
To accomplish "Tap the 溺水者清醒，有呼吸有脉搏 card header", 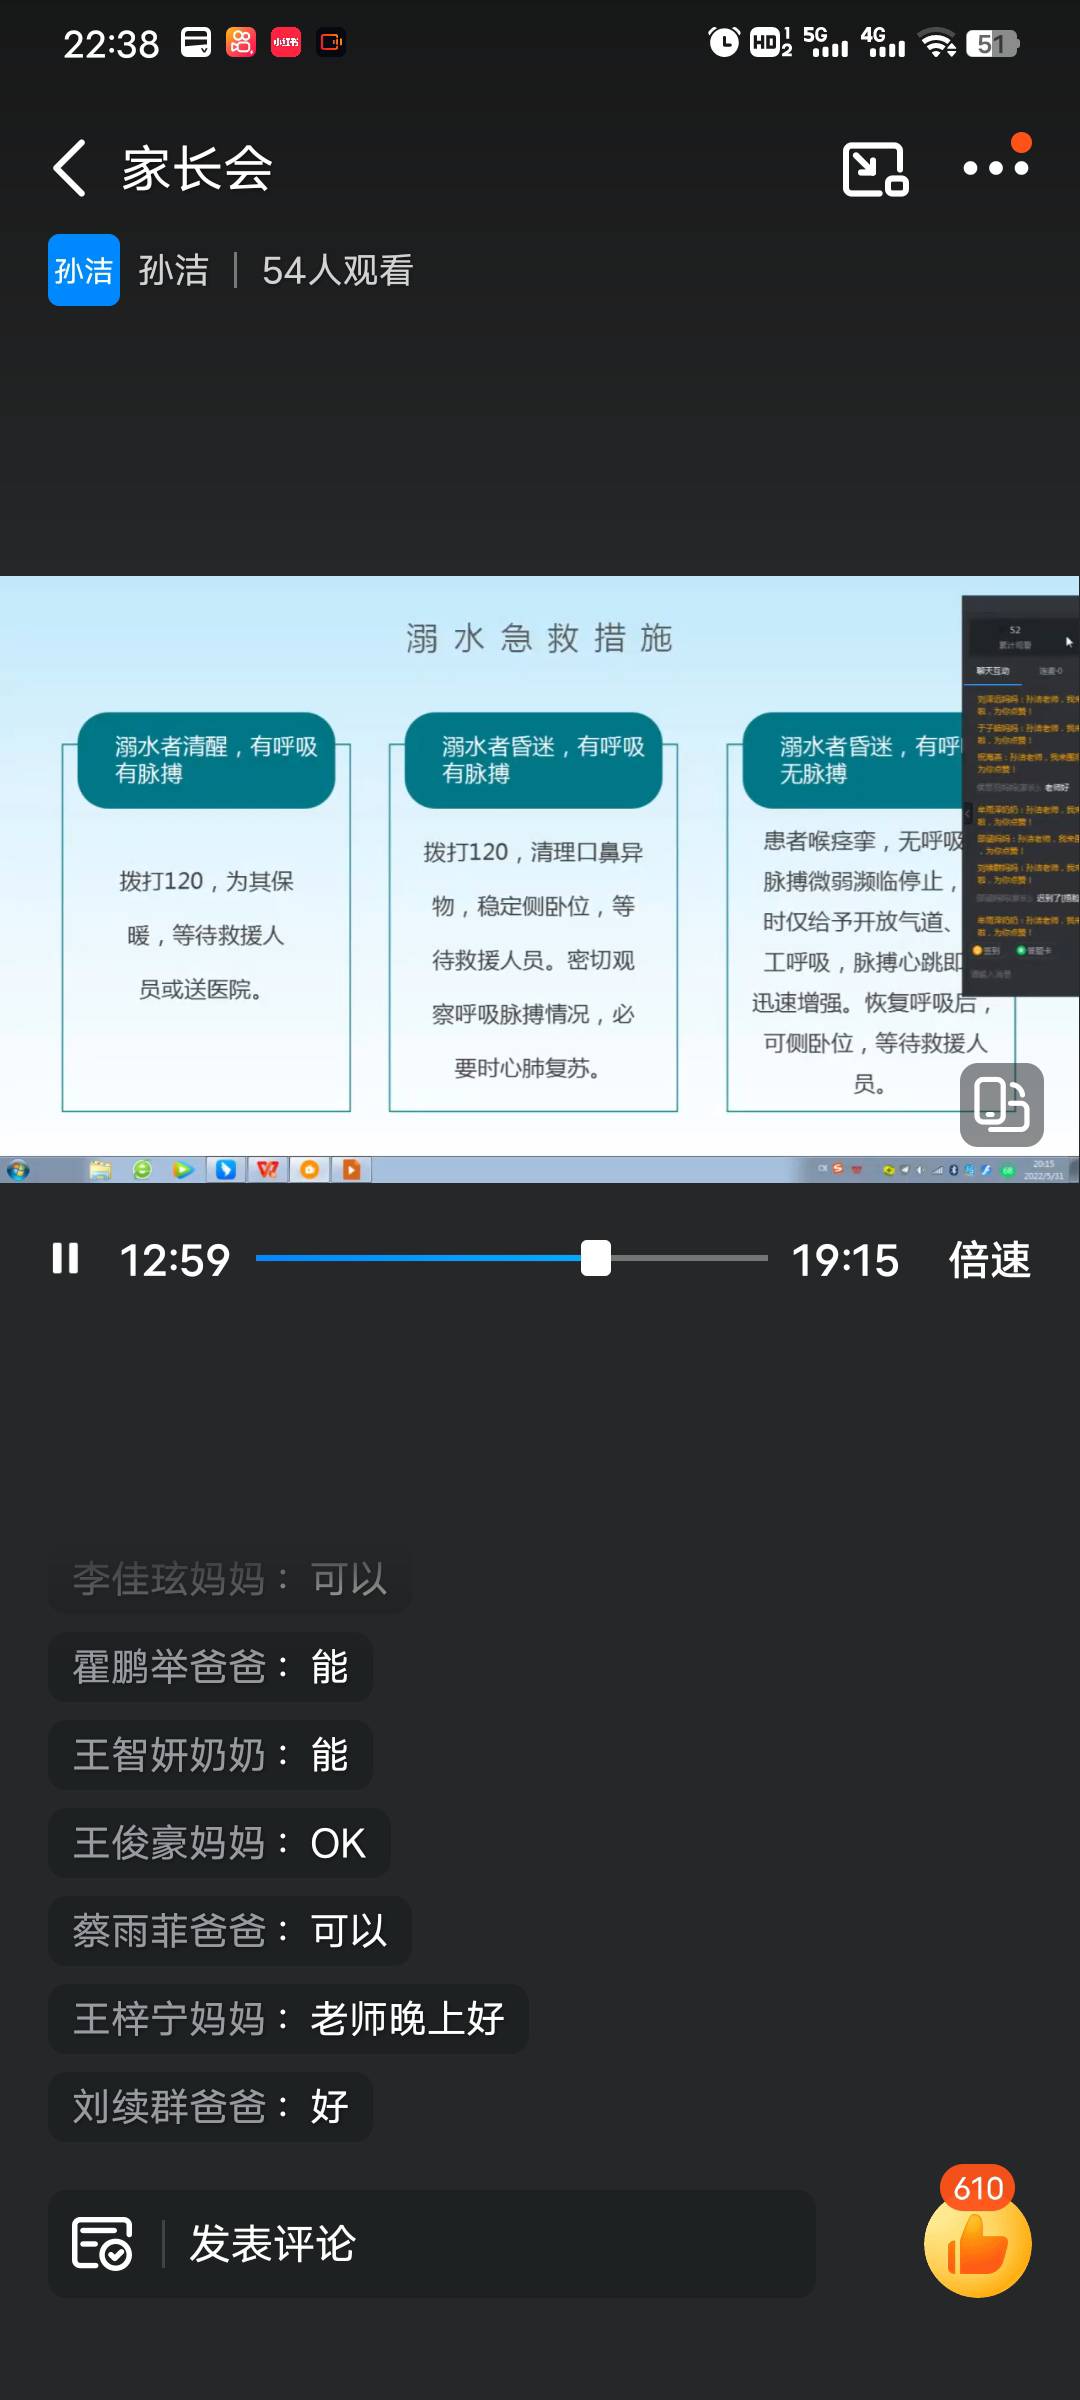I will click(x=206, y=760).
